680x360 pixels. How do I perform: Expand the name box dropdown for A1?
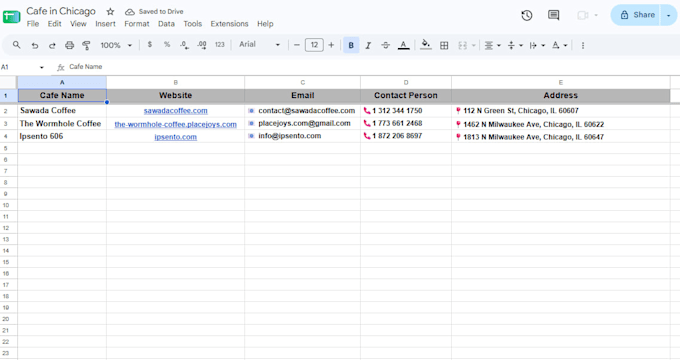tap(42, 67)
